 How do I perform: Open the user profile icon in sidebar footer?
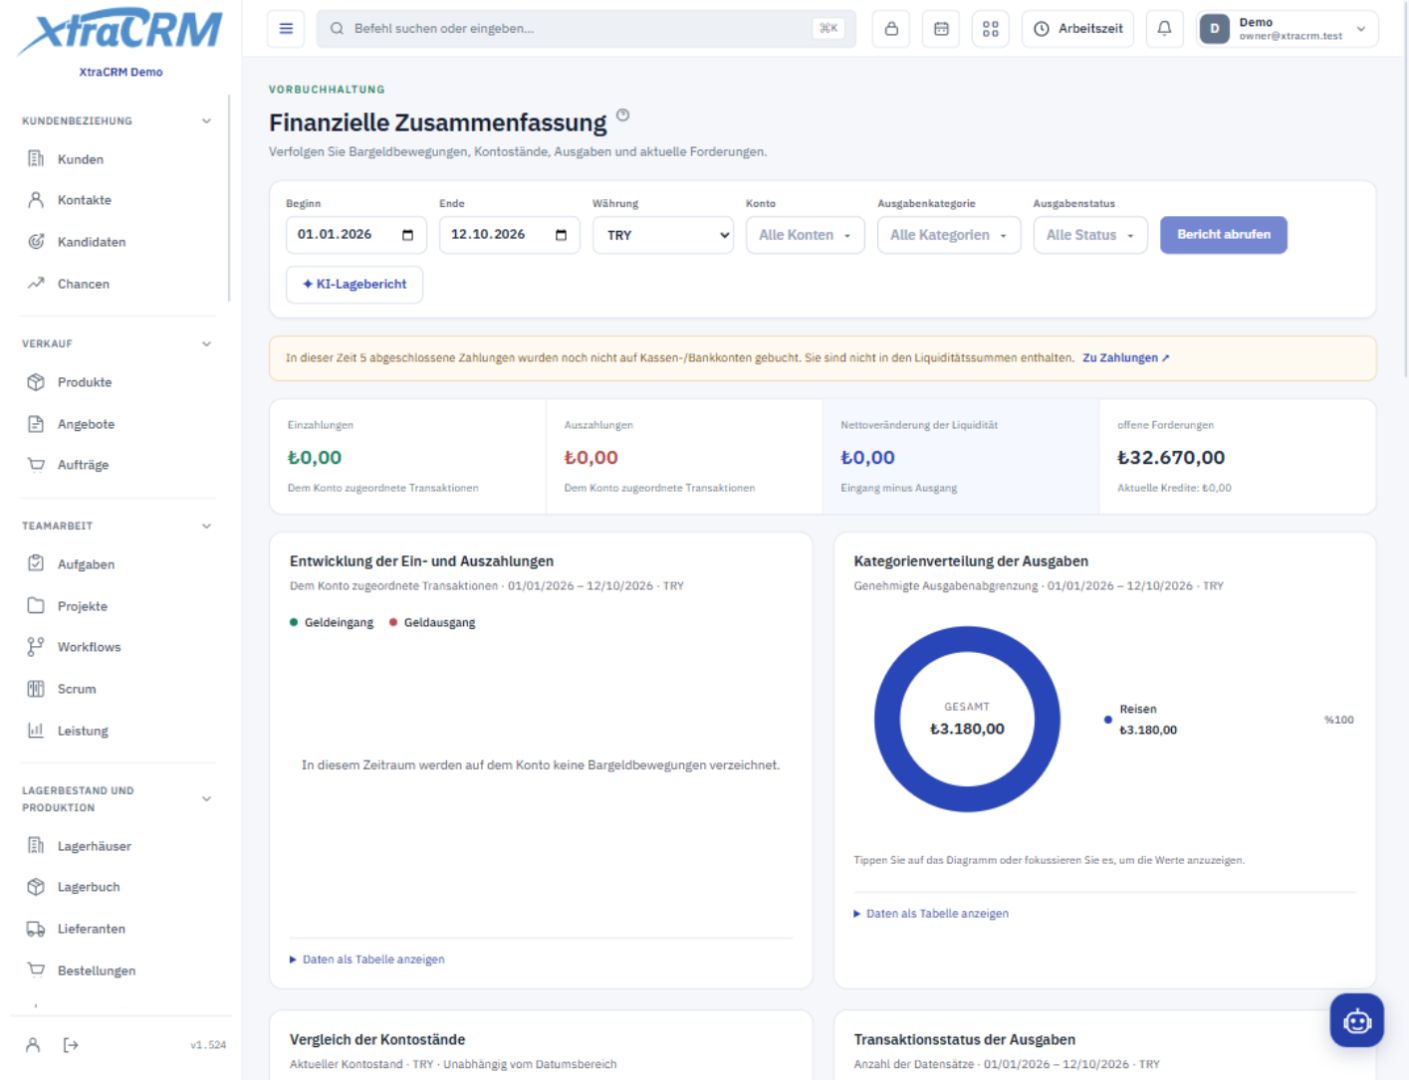pyautogui.click(x=33, y=1045)
